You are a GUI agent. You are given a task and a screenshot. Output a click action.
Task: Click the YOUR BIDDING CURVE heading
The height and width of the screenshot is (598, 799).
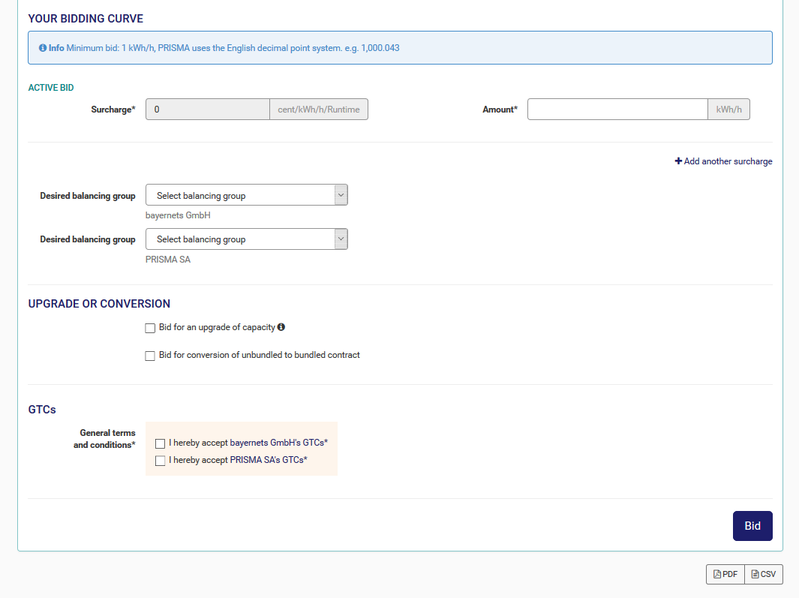click(x=85, y=19)
